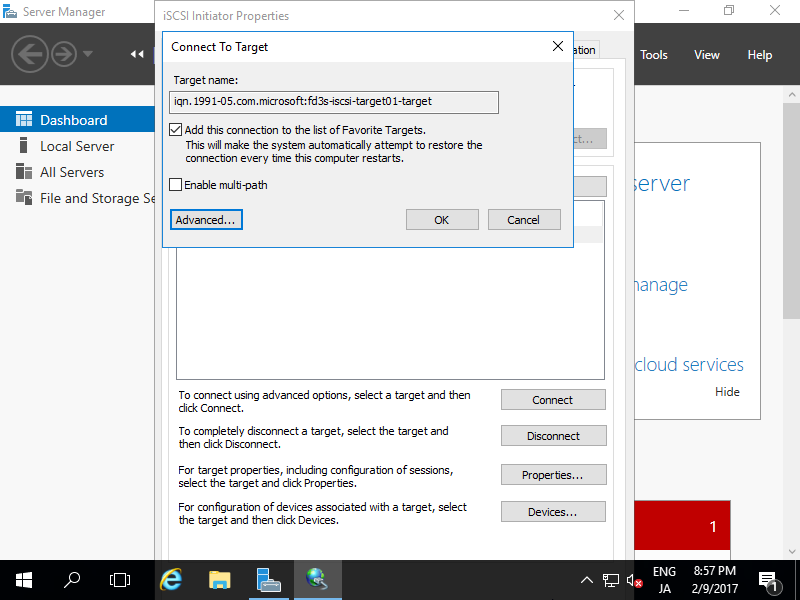This screenshot has width=800, height=600.
Task: Click the double-arrow breadcrumb collapse icon
Action: click(136, 54)
